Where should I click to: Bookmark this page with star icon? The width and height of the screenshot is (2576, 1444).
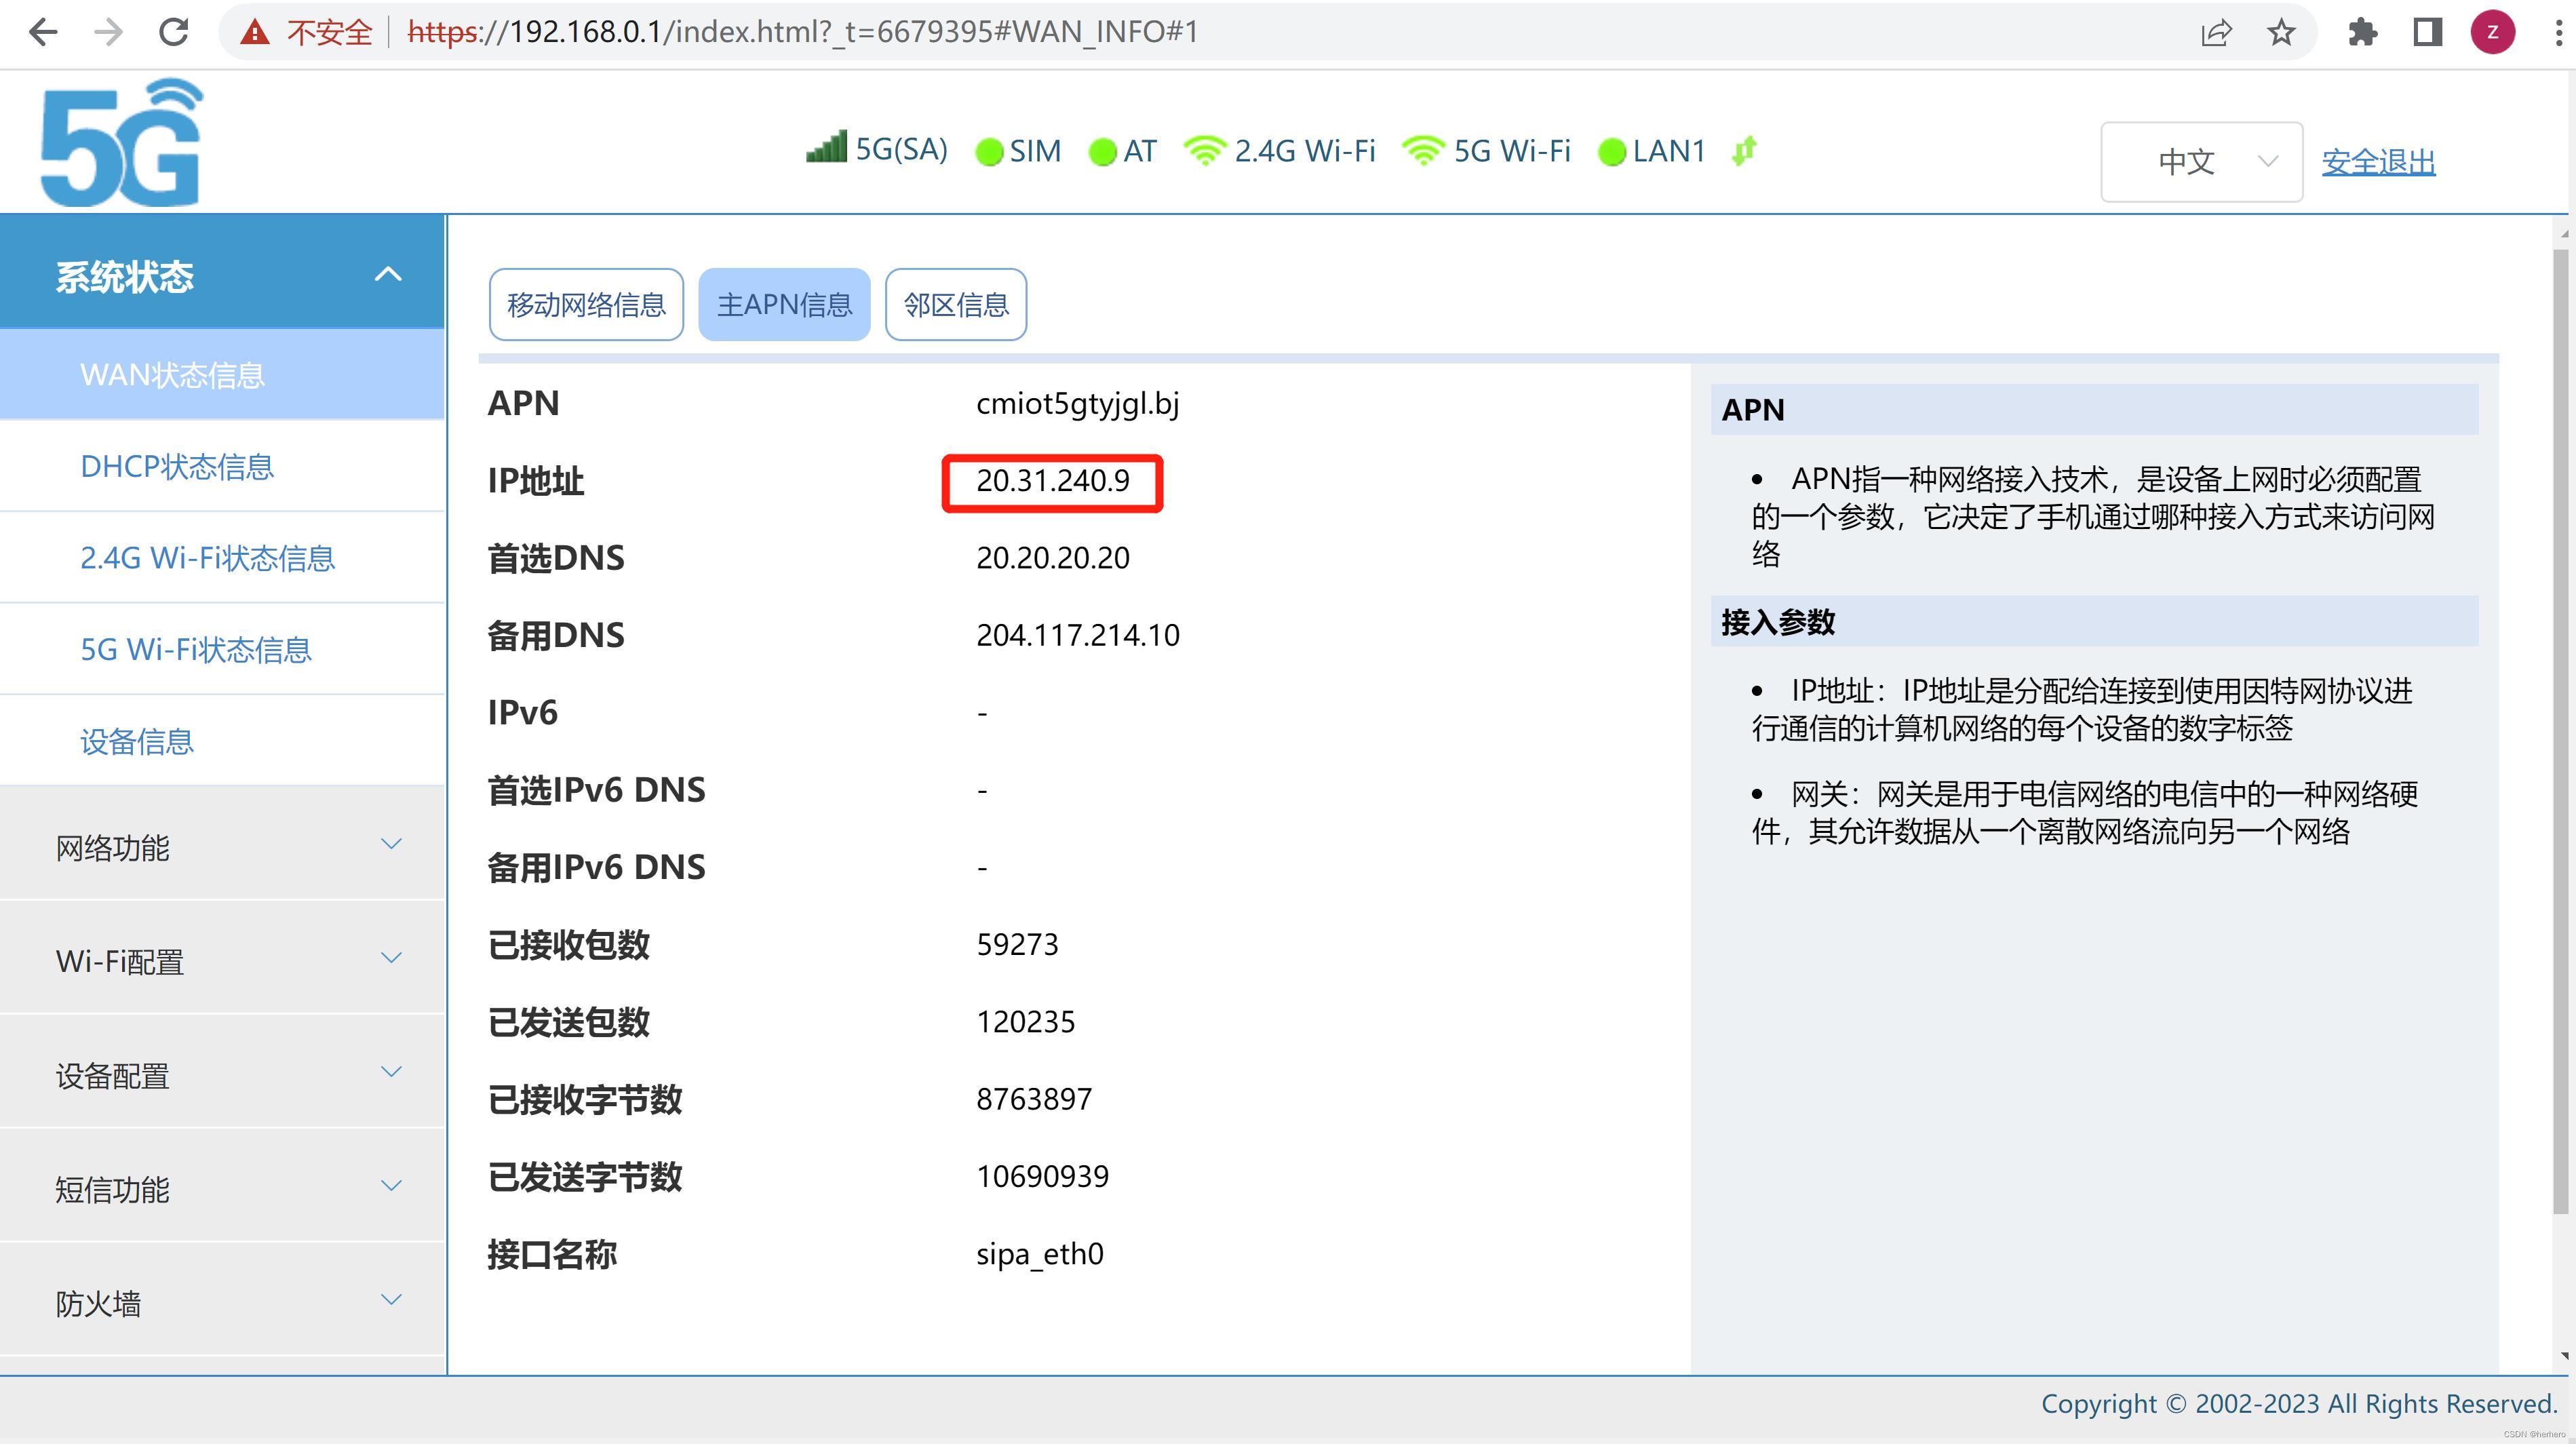point(2281,32)
